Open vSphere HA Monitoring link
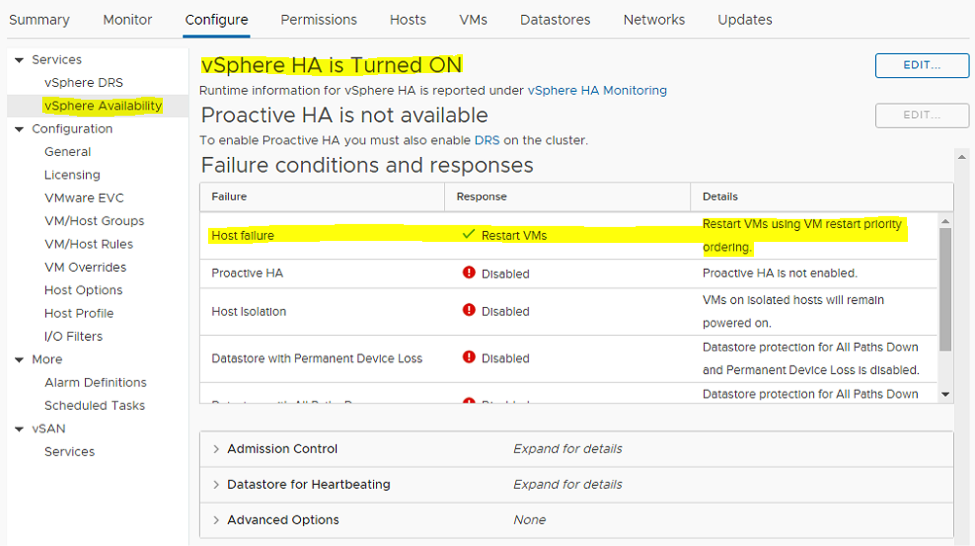 click(x=597, y=90)
